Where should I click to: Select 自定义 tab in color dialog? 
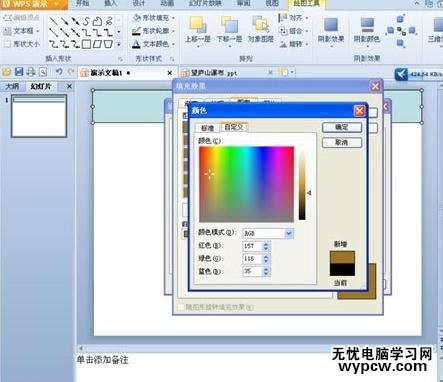tap(234, 127)
